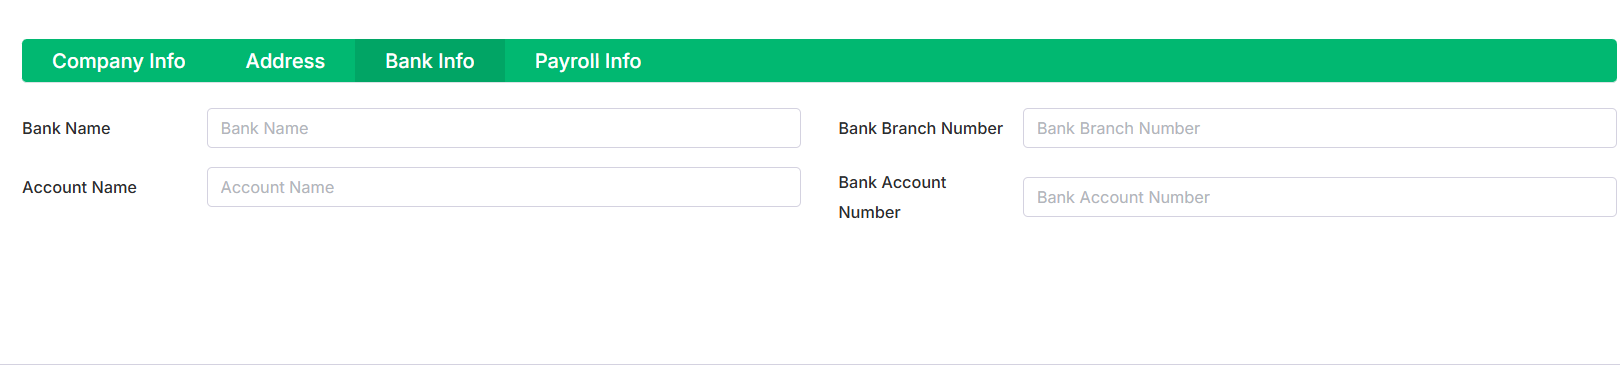Place cursor in the bank's name text box
Viewport: 1620px width, 365px height.
pyautogui.click(x=504, y=128)
